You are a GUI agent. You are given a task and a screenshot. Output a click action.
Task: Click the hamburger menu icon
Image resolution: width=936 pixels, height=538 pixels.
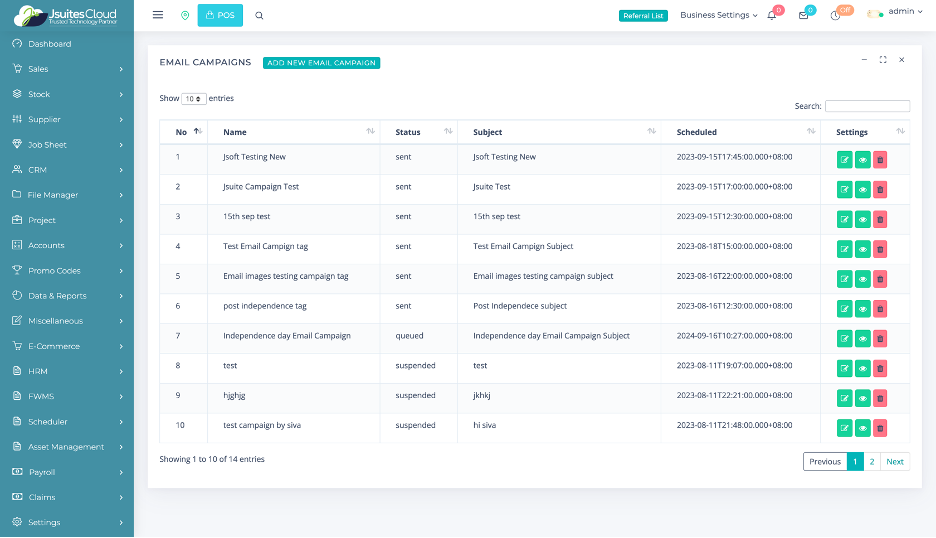(158, 15)
